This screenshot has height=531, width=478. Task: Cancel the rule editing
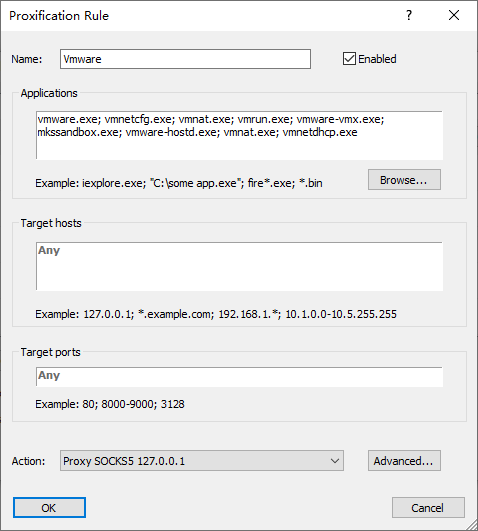coord(428,507)
